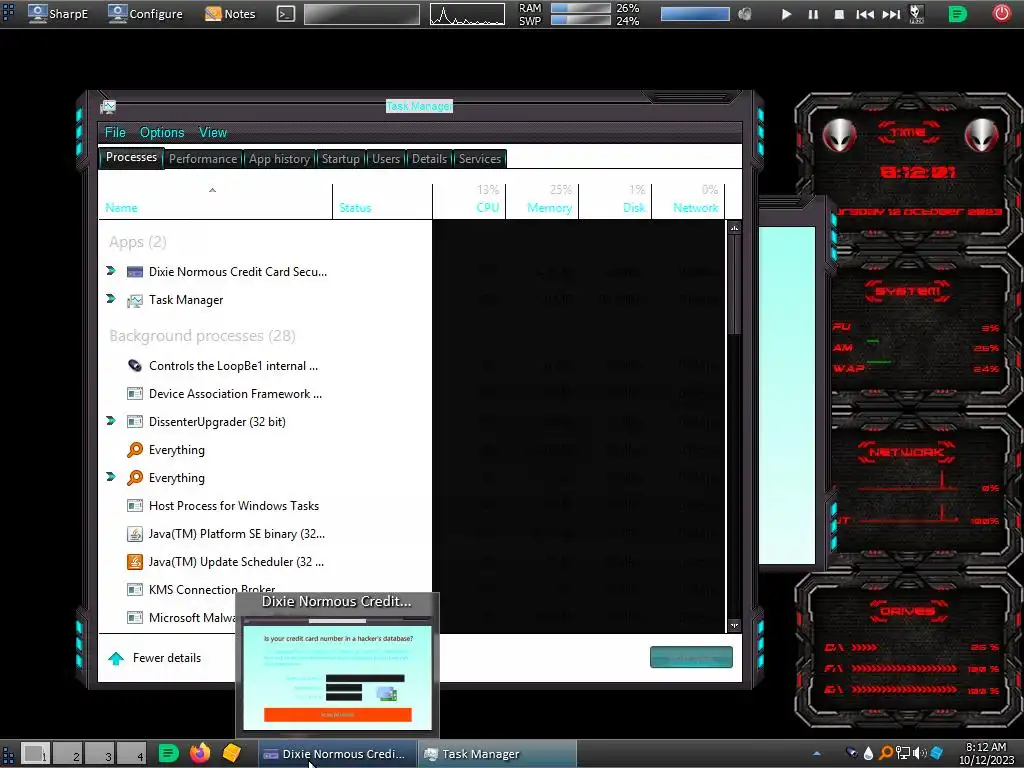The height and width of the screenshot is (768, 1024).
Task: Switch to the Details tab
Action: click(429, 159)
